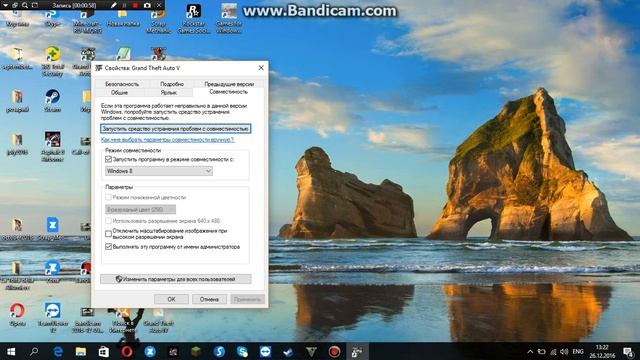640x360 pixels.
Task: Open Minecraft block icon on taskbar
Action: click(x=196, y=351)
